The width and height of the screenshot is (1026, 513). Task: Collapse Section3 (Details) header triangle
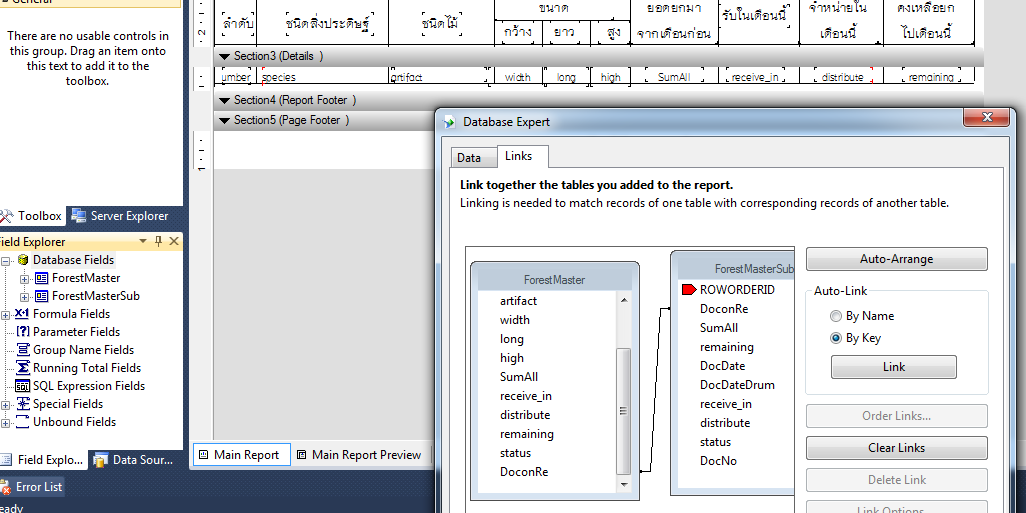click(x=224, y=57)
